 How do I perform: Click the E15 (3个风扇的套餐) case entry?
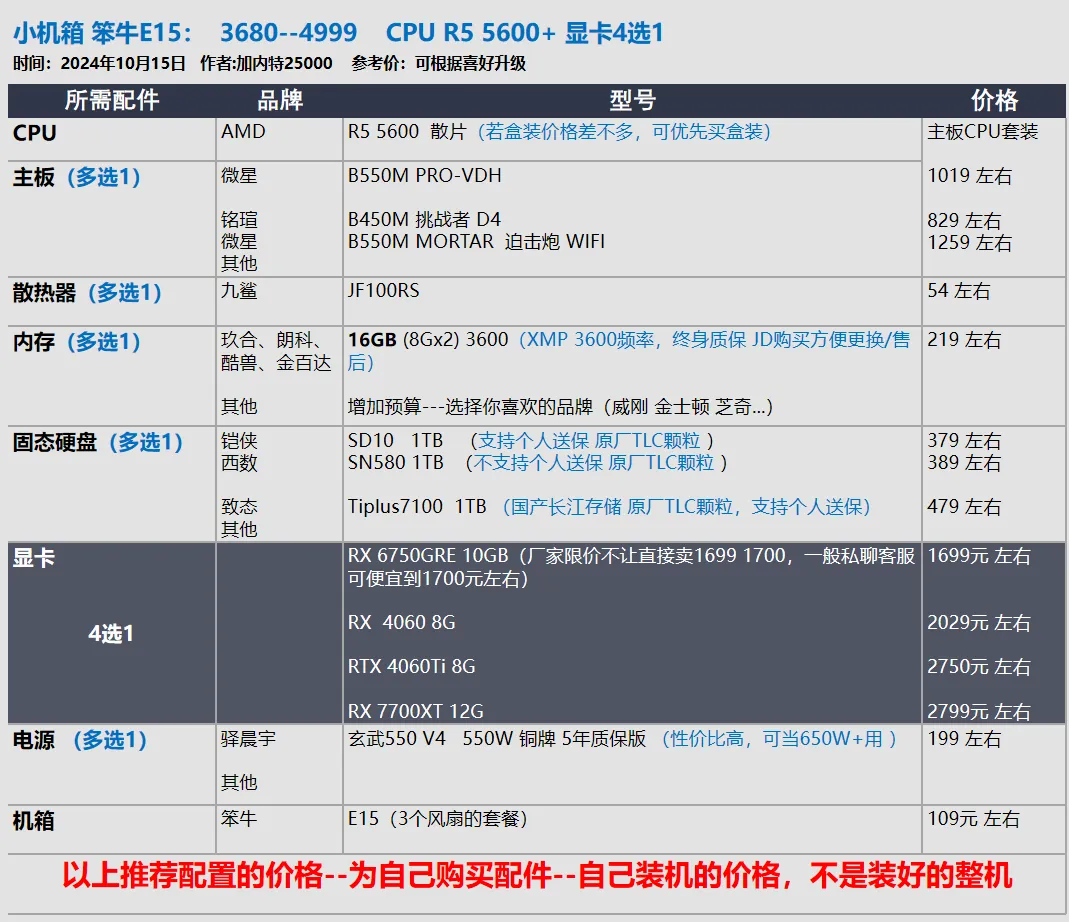tap(438, 818)
